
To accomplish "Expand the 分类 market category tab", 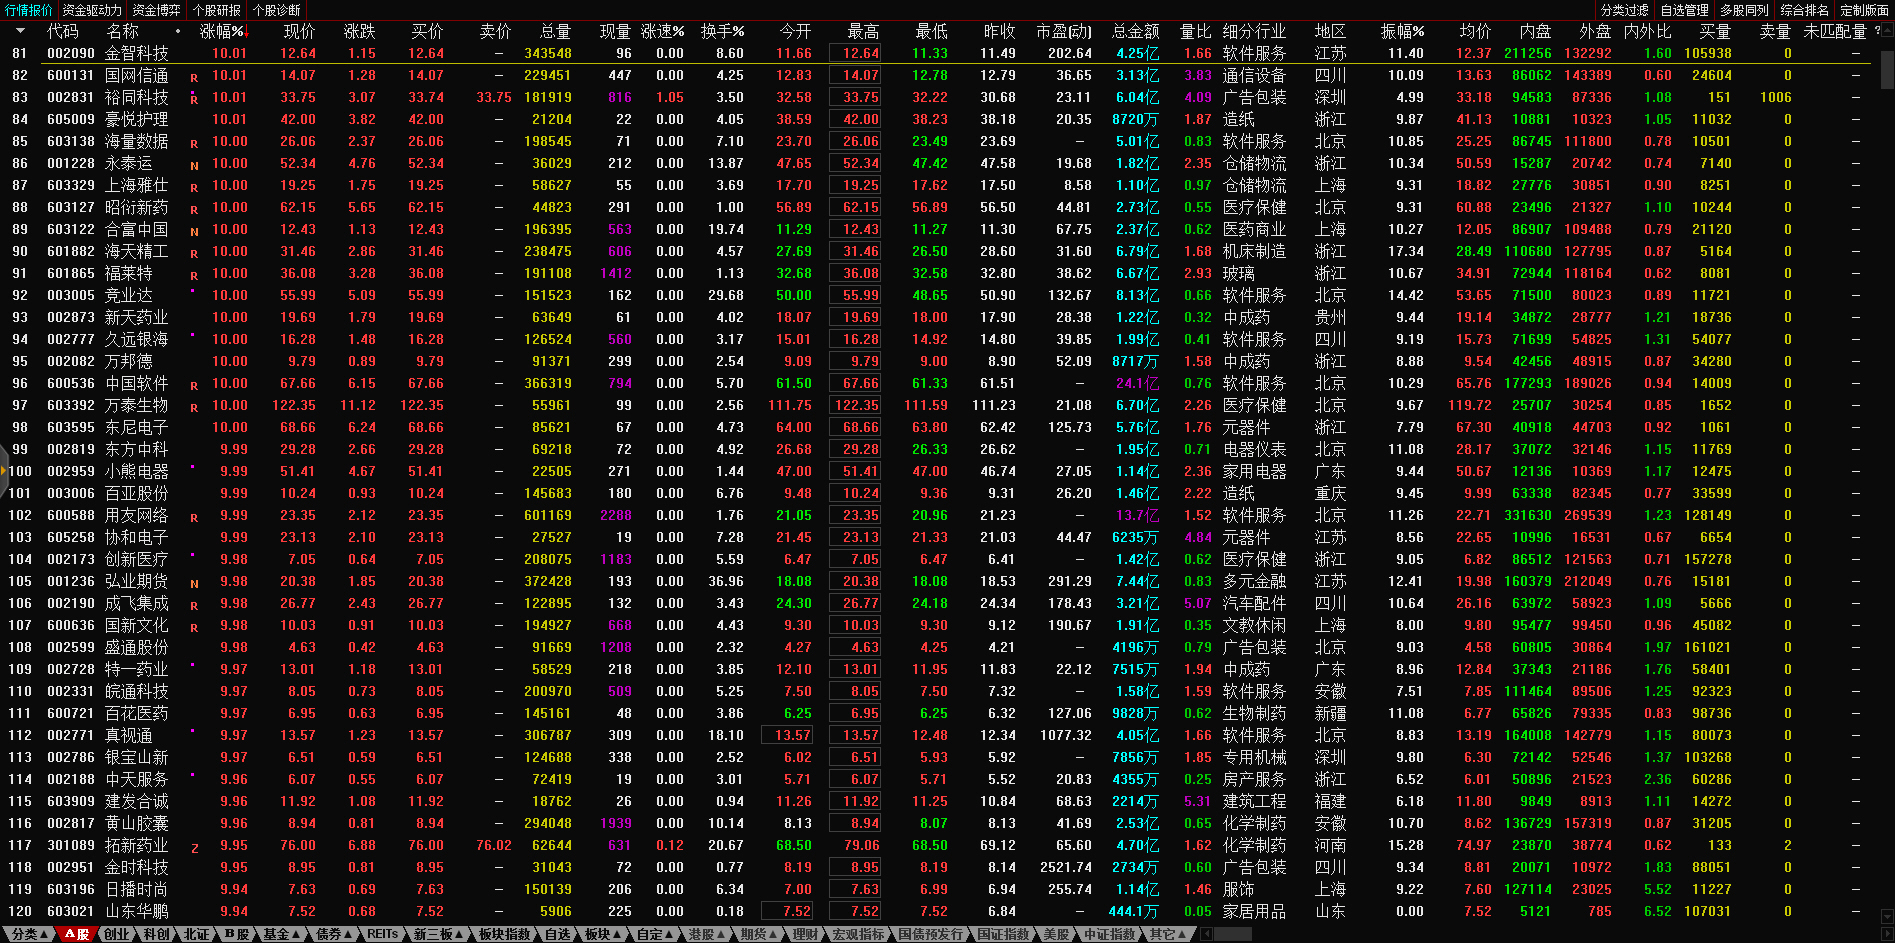I will pos(29,934).
